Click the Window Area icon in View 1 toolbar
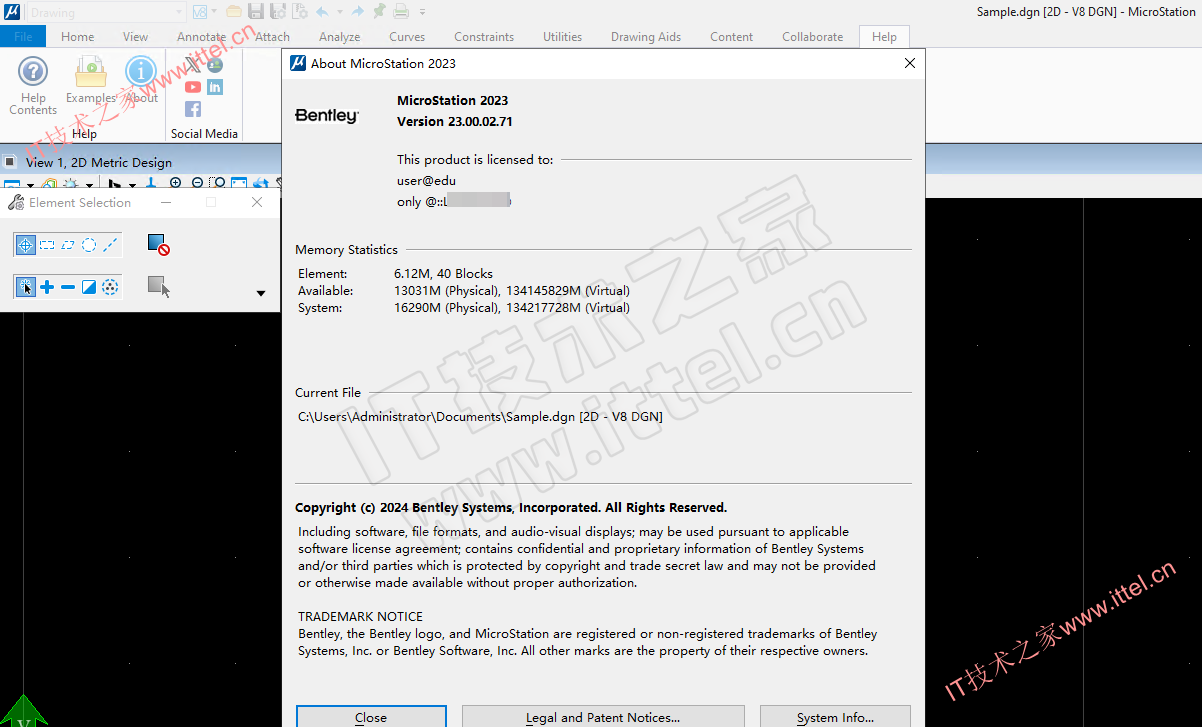 (218, 182)
